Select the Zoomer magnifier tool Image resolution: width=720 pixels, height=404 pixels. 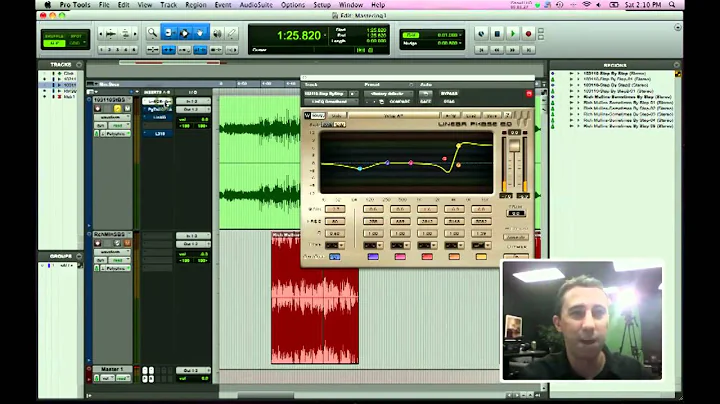(152, 34)
